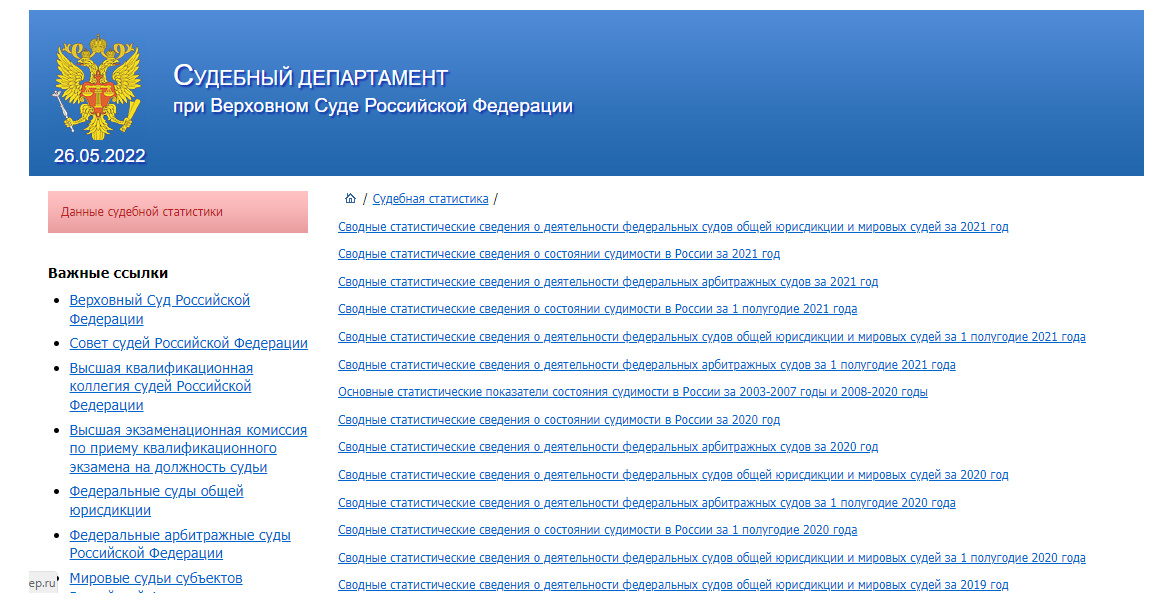Open общей юрисдикции statistics 1 полугодие 2021 года
Image resolution: width=1174 pixels, height=603 pixels.
coord(711,337)
